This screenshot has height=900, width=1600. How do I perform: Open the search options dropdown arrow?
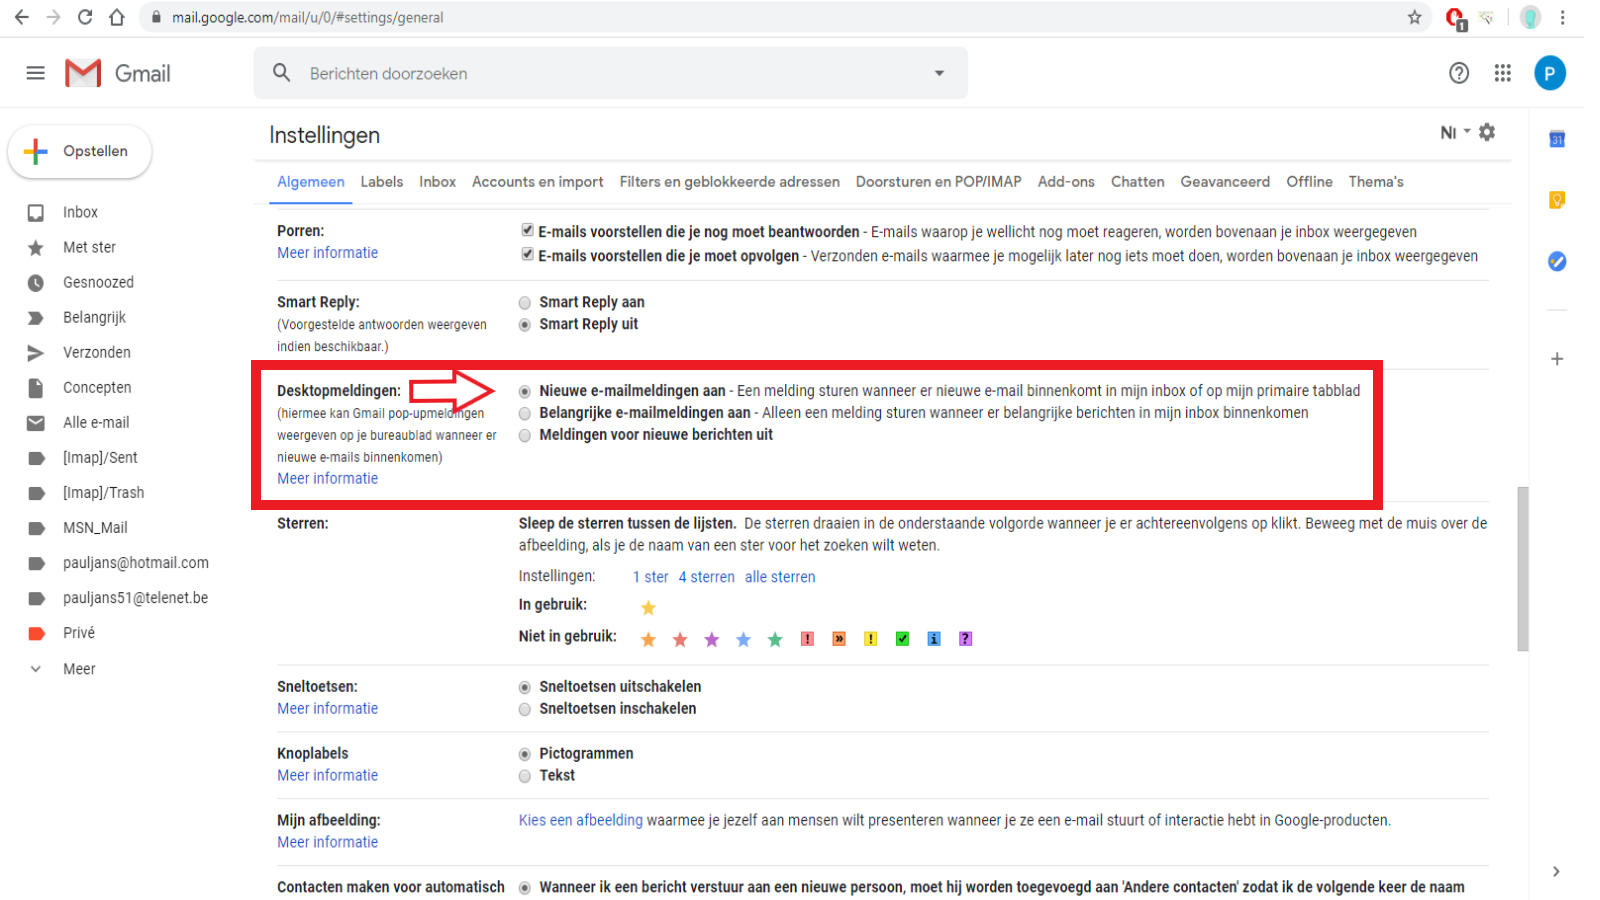click(x=939, y=73)
